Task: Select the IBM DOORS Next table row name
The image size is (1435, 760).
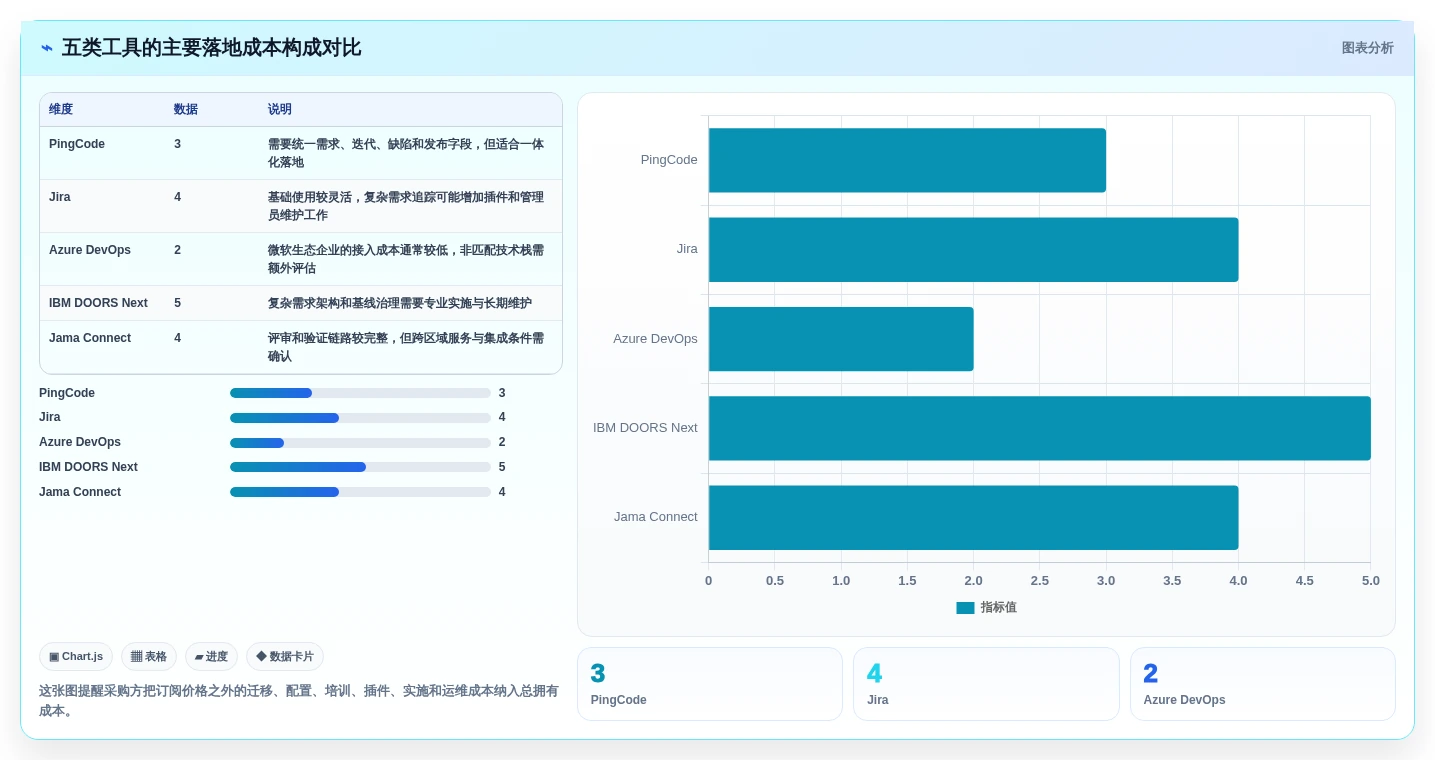Action: (x=98, y=303)
